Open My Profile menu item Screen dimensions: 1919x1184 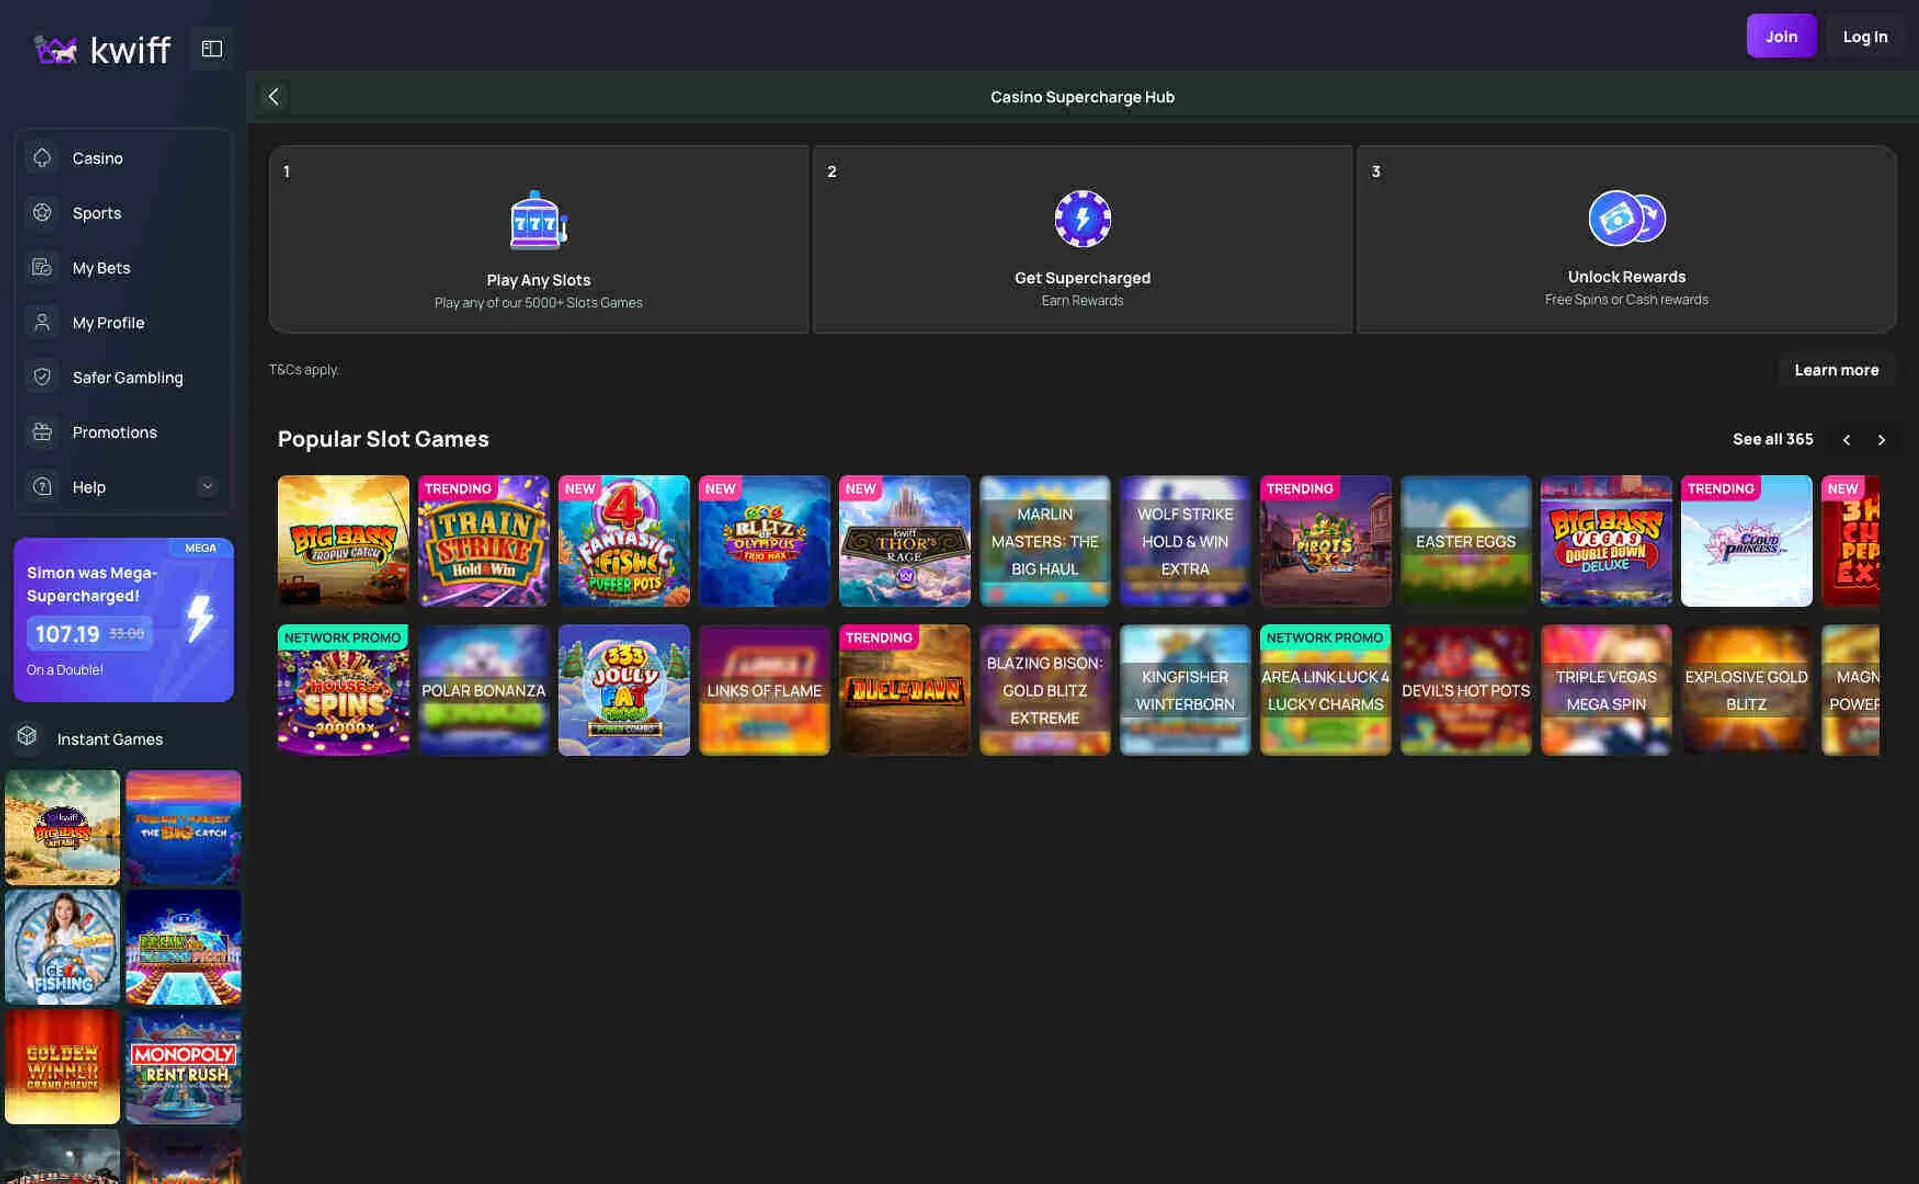(x=123, y=323)
